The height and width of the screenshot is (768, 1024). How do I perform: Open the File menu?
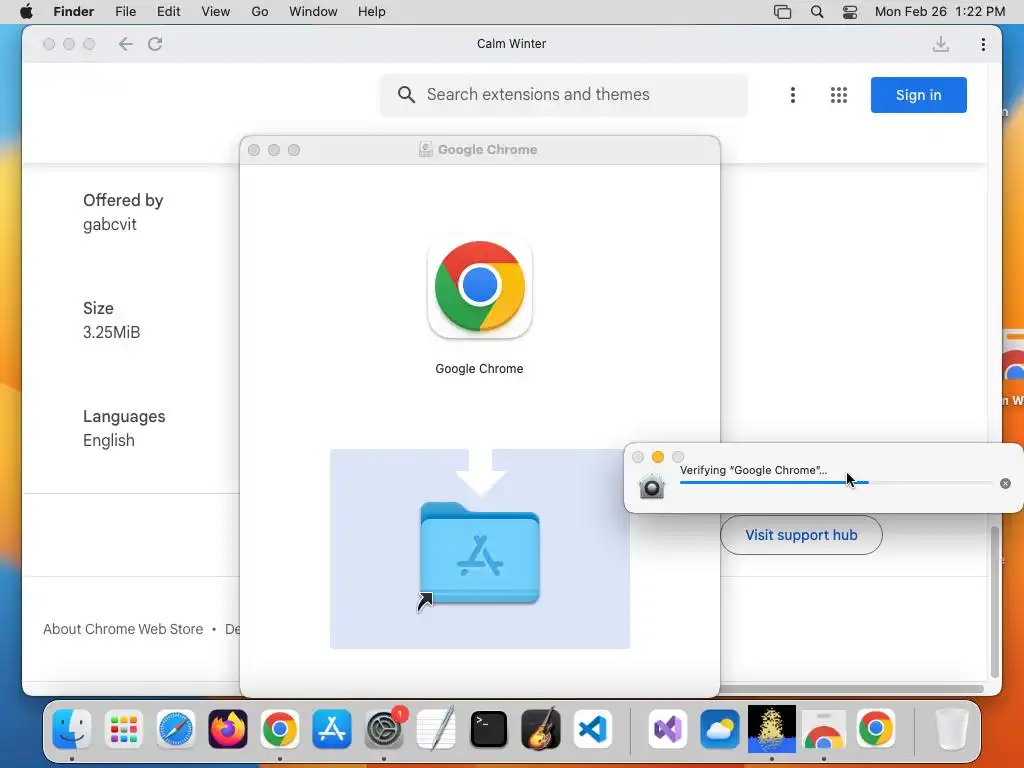click(x=125, y=12)
